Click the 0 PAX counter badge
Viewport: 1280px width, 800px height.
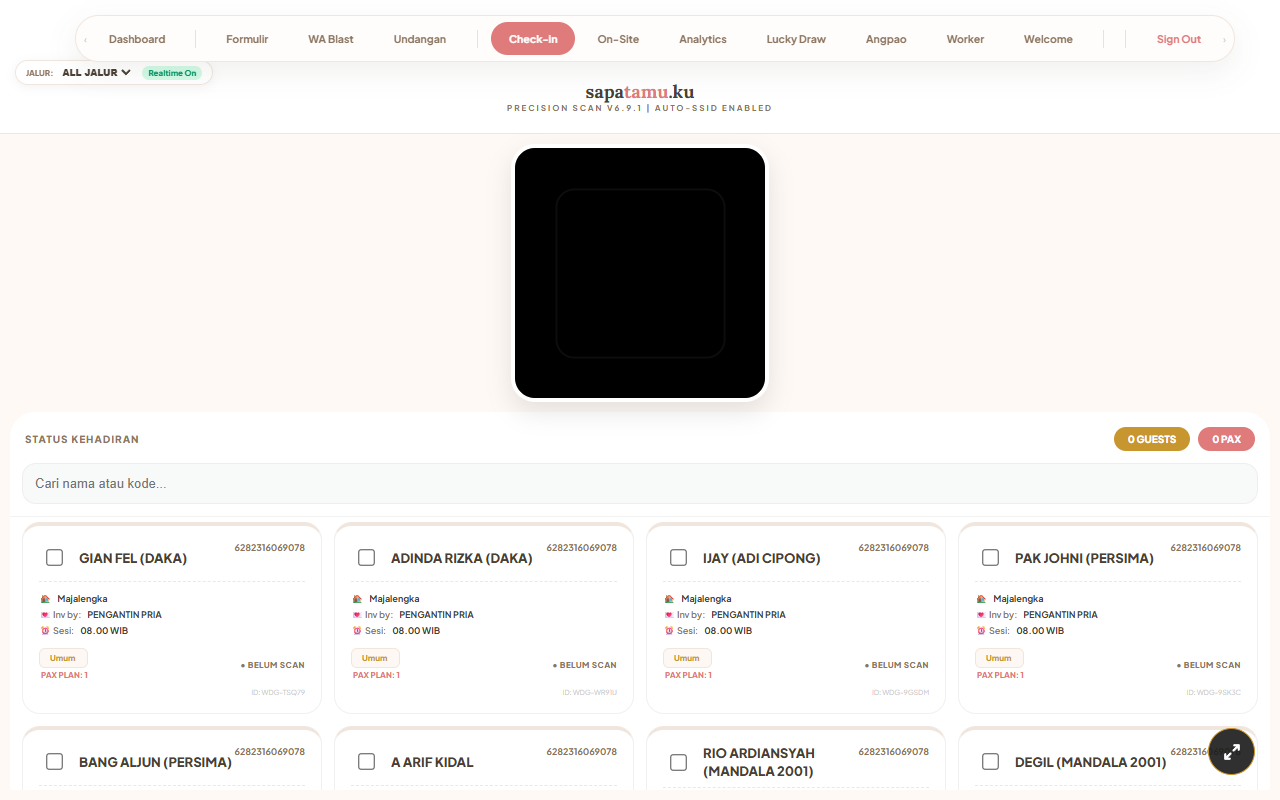[x=1226, y=439]
